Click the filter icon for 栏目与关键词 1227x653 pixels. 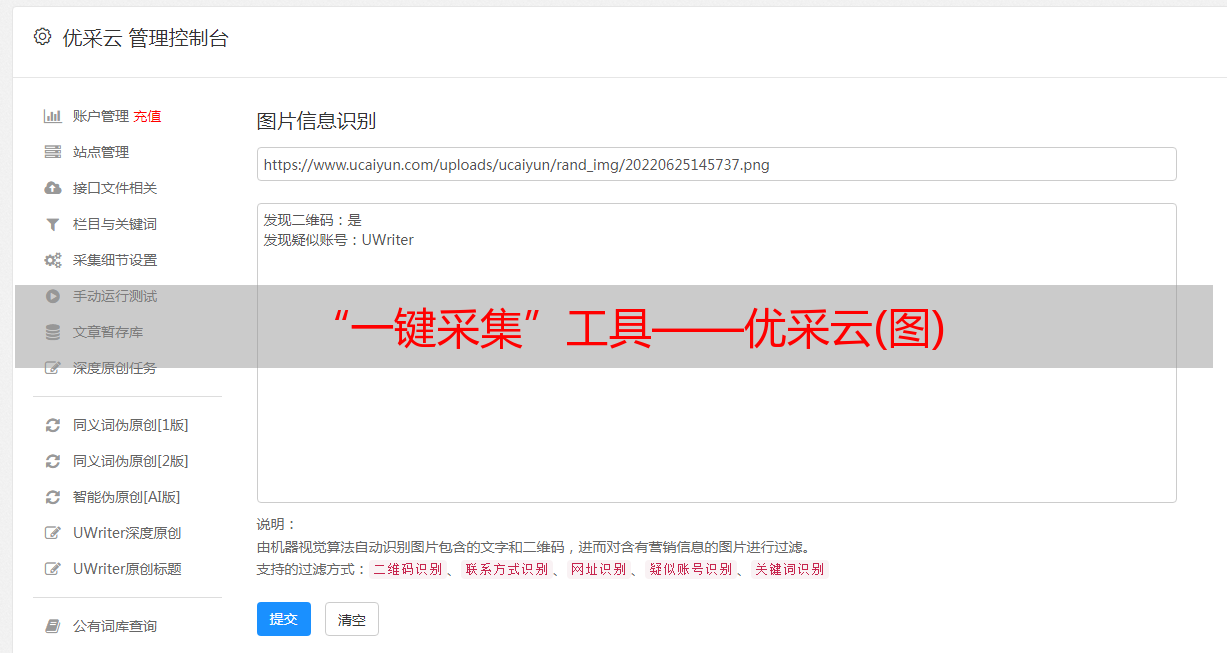click(53, 224)
